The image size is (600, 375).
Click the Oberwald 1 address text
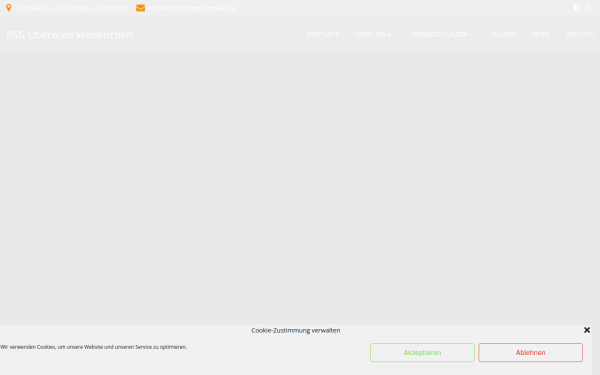click(x=73, y=8)
